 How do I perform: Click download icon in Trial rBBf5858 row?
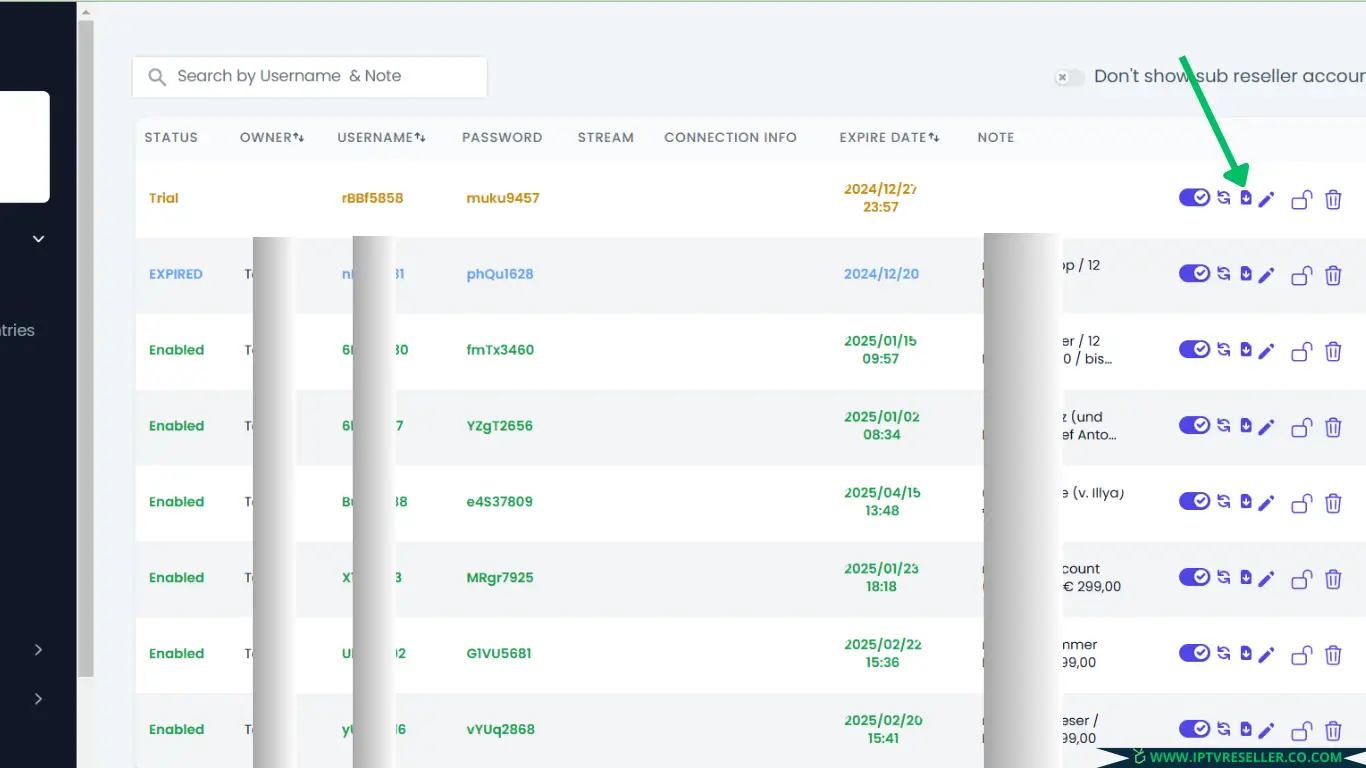point(1246,198)
